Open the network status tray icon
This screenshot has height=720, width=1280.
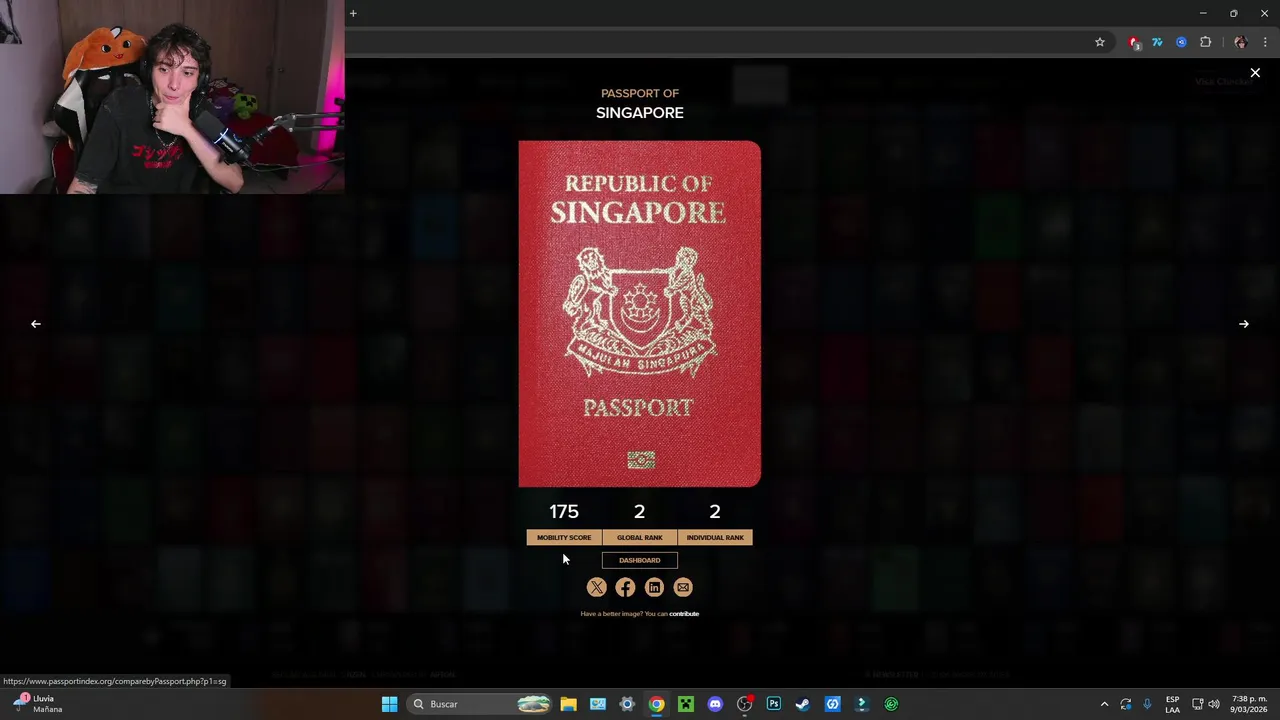(x=1197, y=704)
